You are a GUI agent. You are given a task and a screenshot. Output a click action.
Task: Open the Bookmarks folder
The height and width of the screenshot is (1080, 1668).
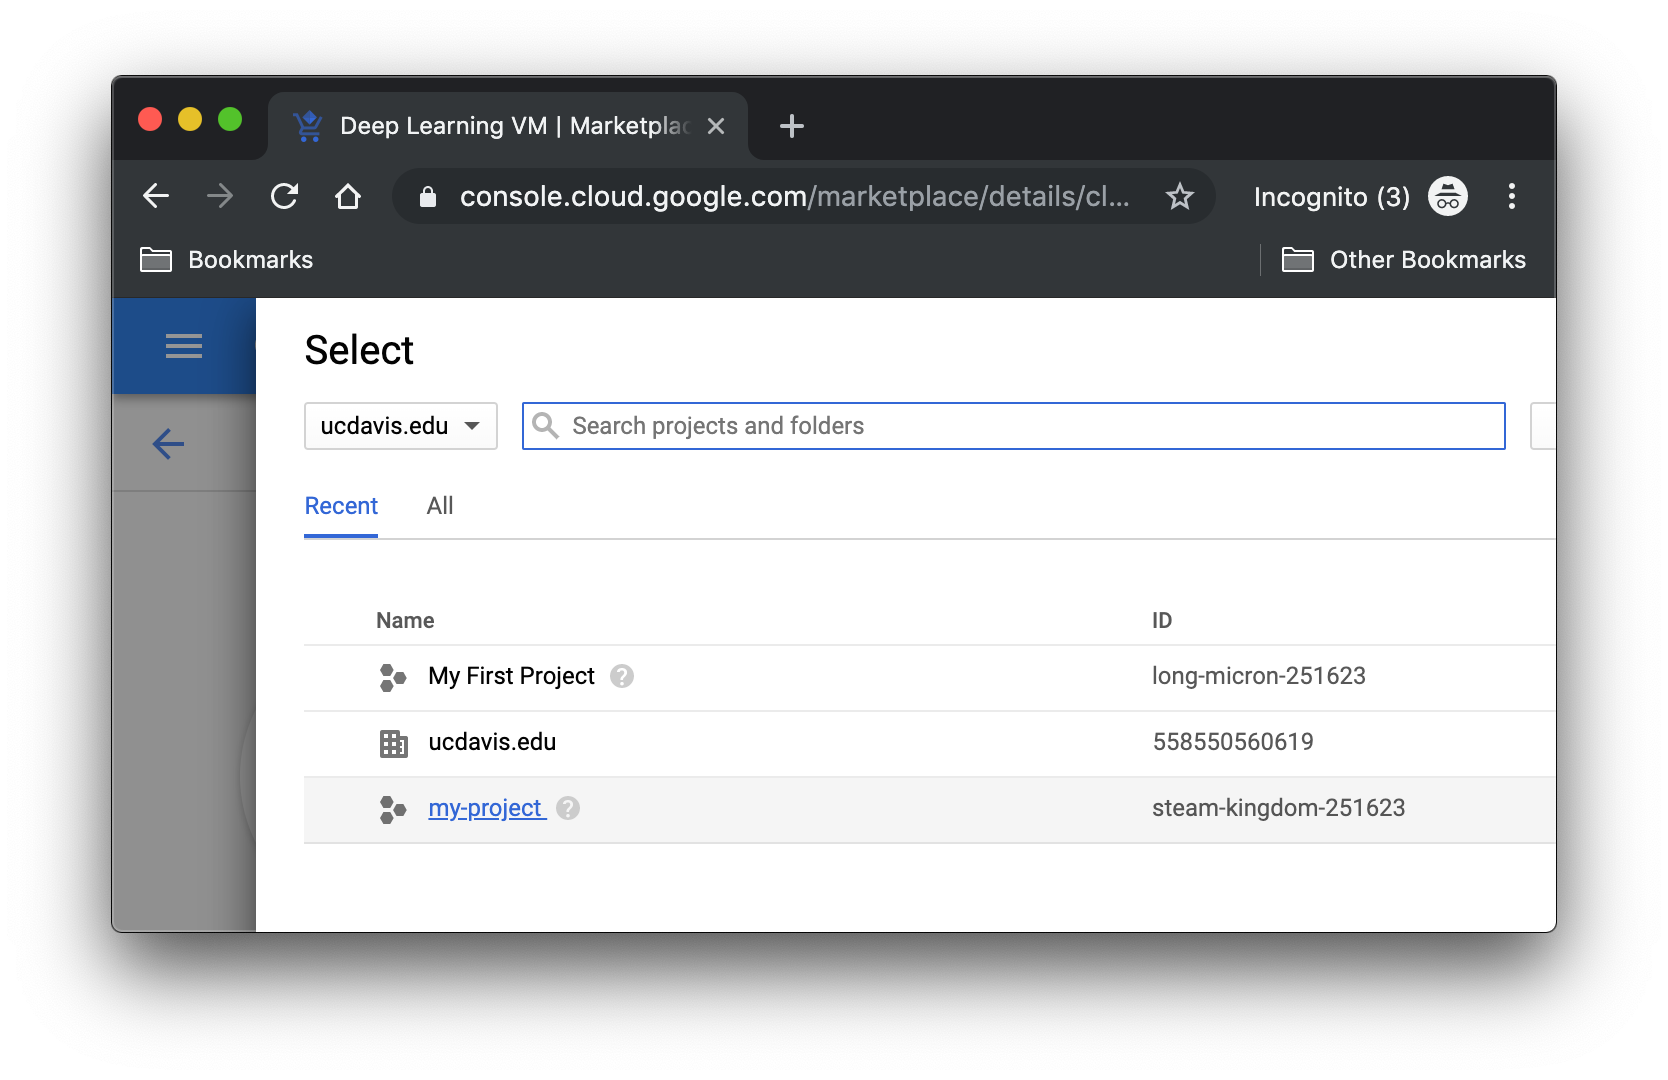227,260
